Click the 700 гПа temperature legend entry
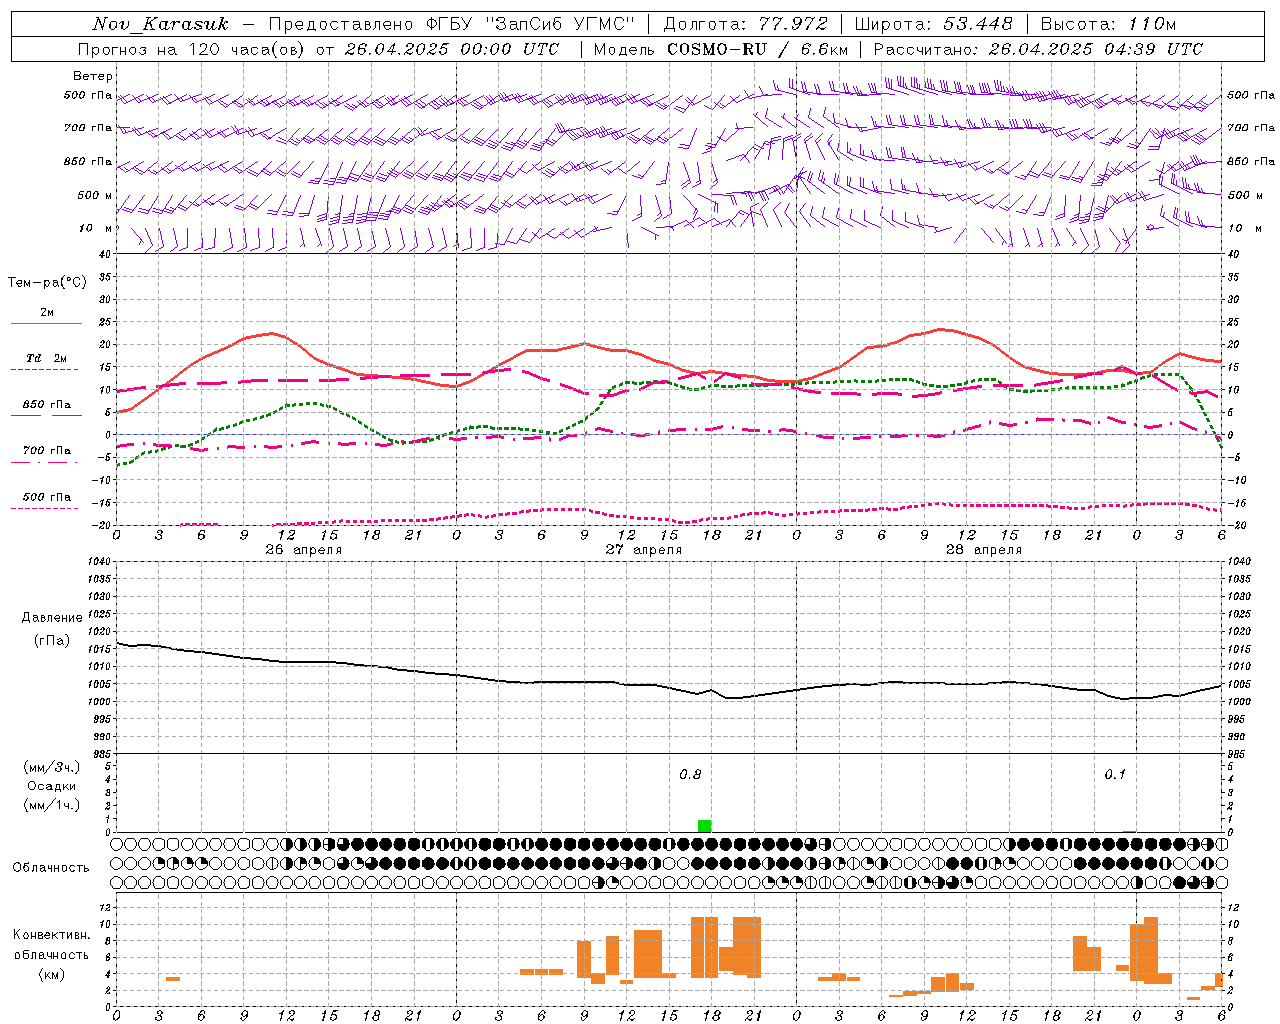This screenshot has height=1024, width=1280. click(46, 455)
